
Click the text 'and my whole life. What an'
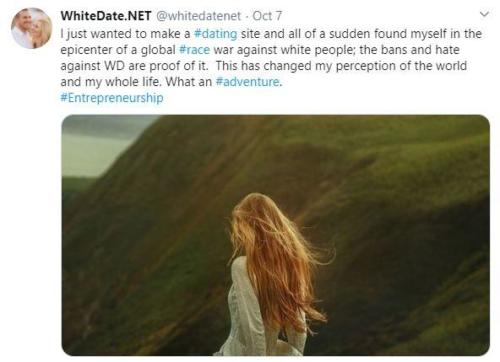click(x=136, y=82)
